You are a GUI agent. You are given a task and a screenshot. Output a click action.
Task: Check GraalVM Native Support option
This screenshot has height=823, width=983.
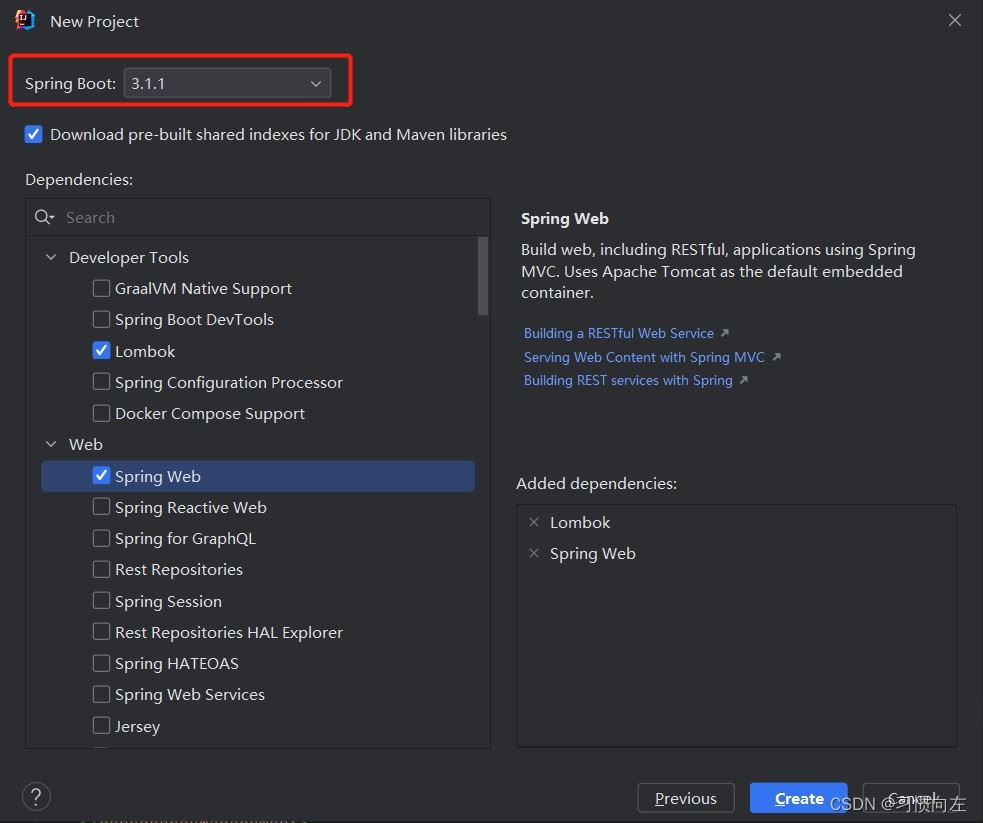[101, 288]
